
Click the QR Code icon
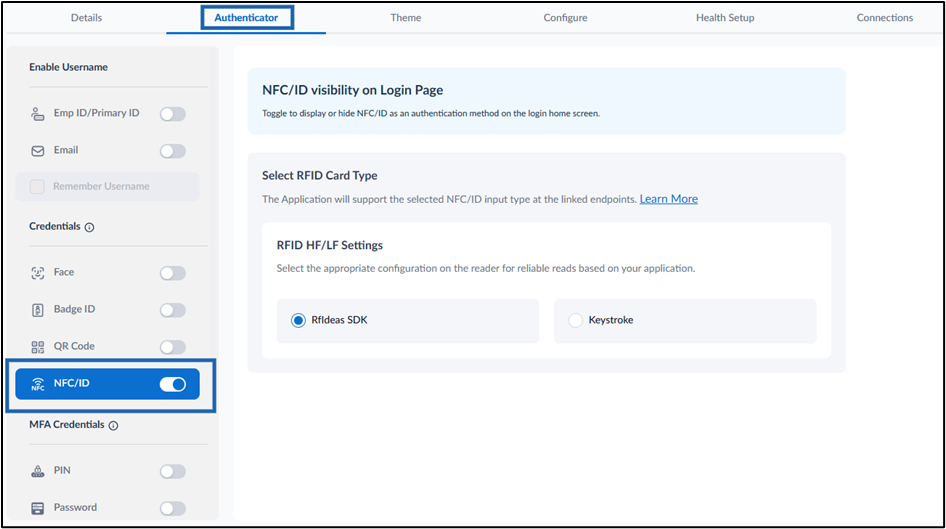click(37, 347)
